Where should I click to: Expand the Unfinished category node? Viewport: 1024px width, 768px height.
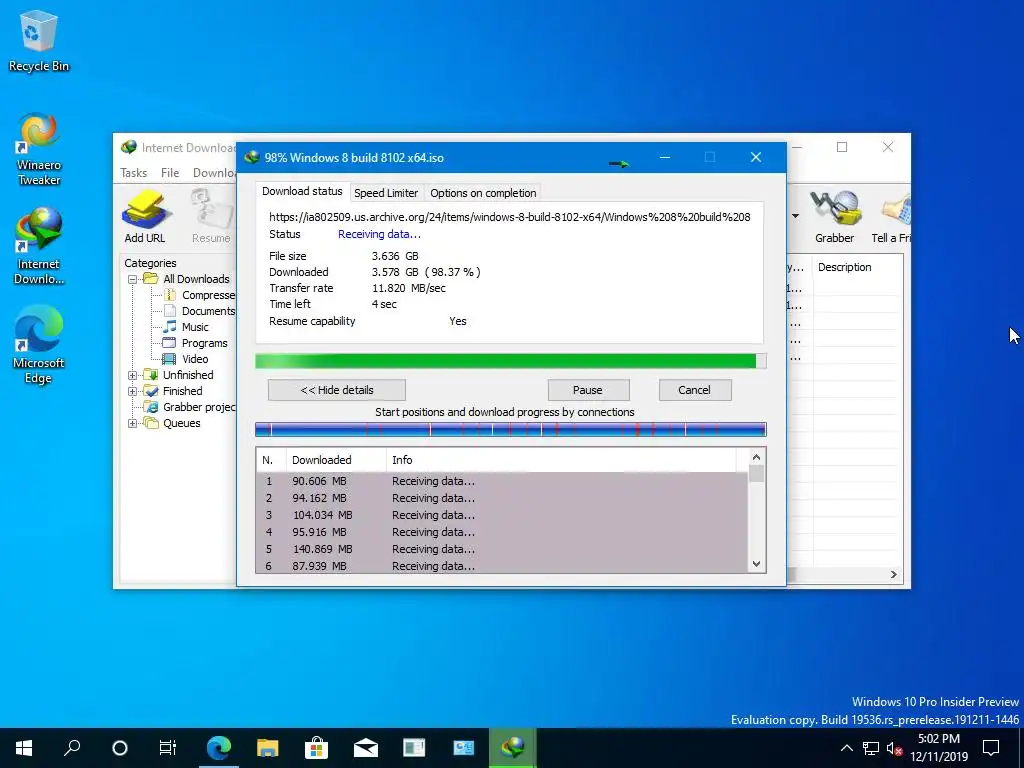coord(133,375)
